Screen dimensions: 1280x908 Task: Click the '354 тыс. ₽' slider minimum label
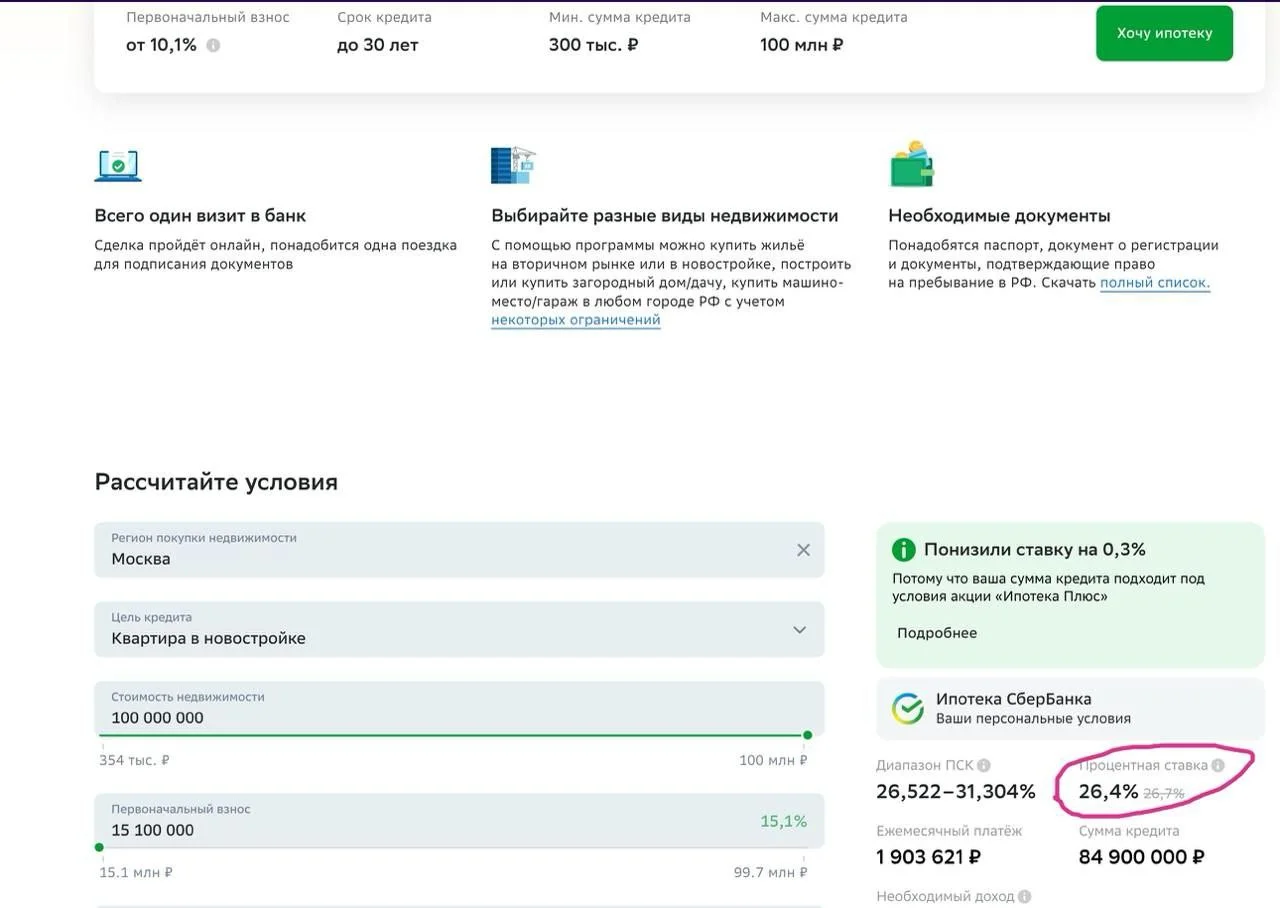coord(134,760)
